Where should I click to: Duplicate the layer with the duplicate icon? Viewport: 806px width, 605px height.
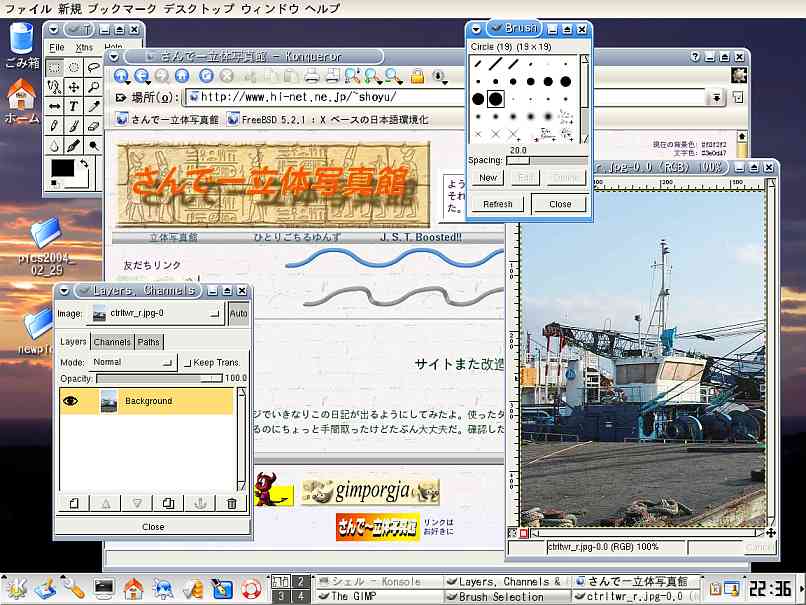pyautogui.click(x=168, y=503)
